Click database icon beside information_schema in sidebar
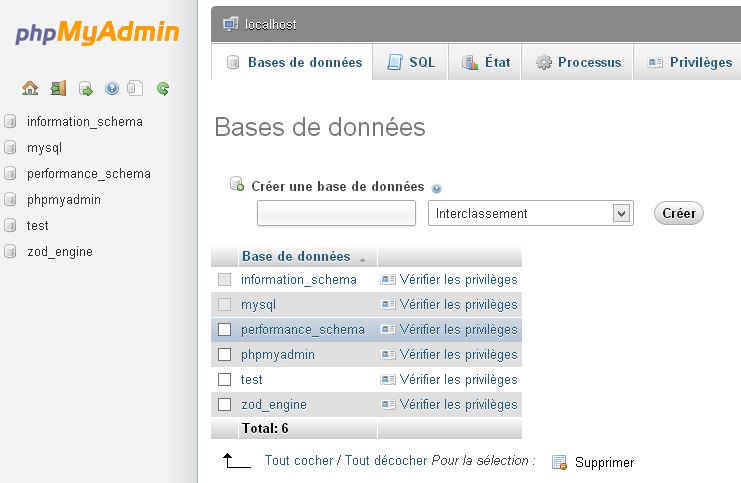 [x=10, y=121]
